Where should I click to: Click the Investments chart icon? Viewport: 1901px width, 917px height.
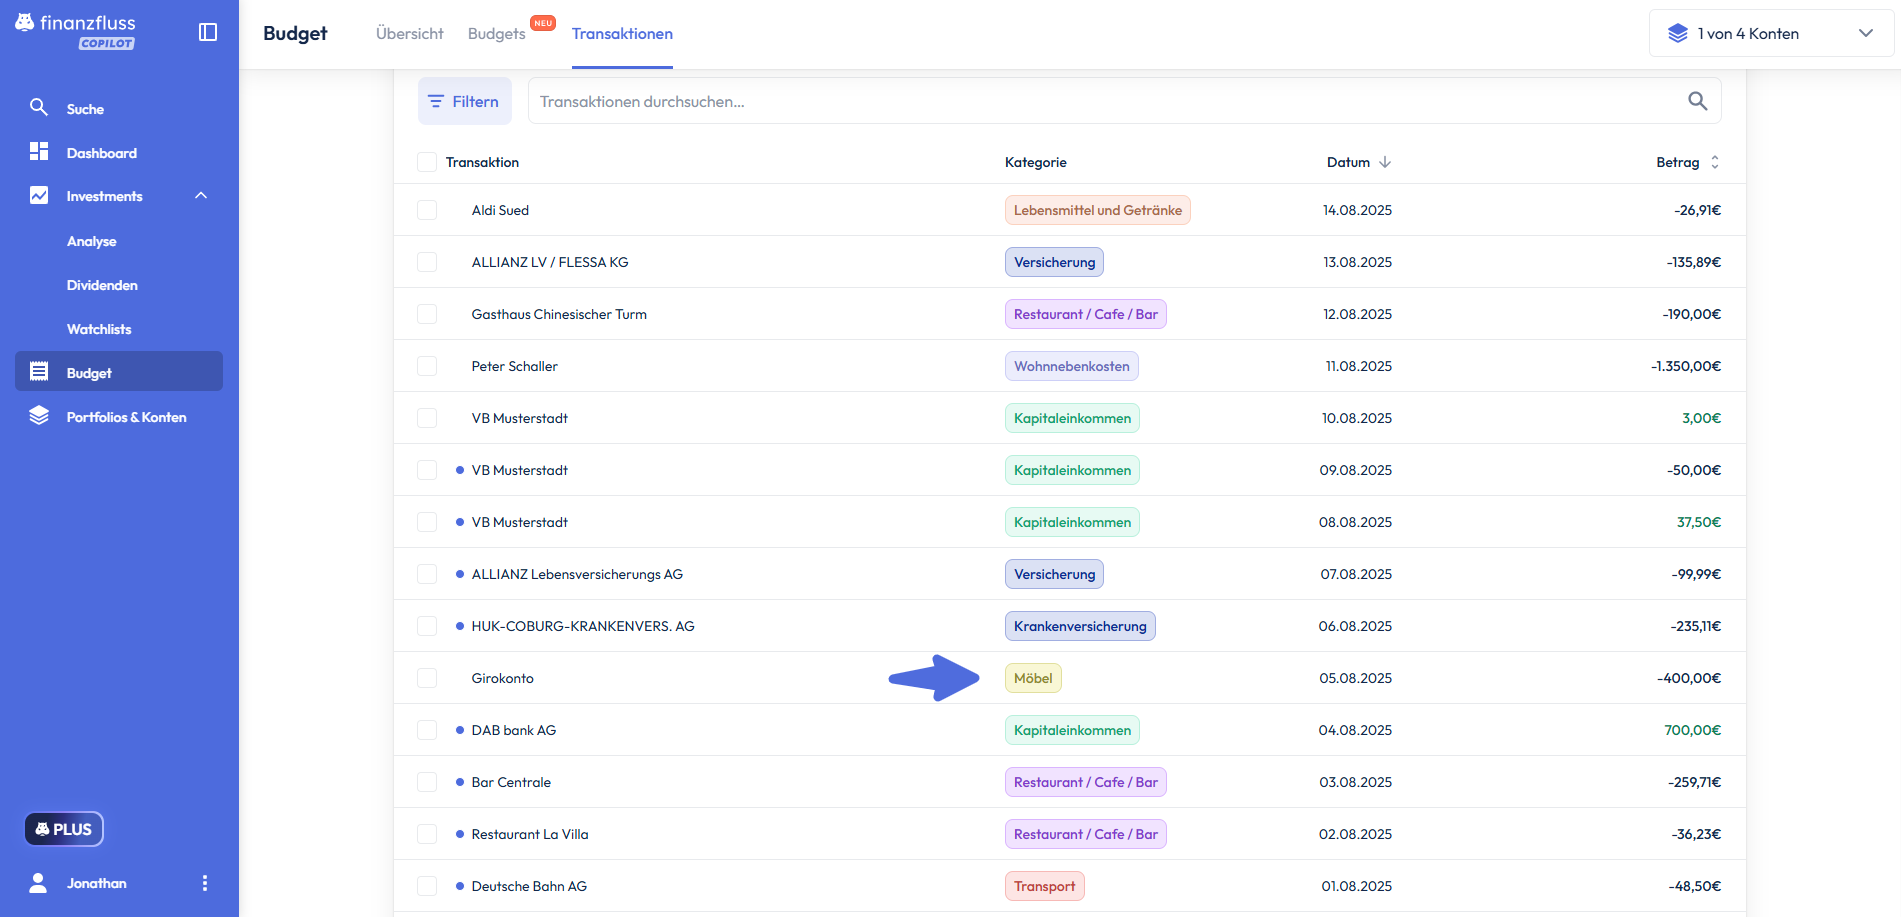(39, 196)
